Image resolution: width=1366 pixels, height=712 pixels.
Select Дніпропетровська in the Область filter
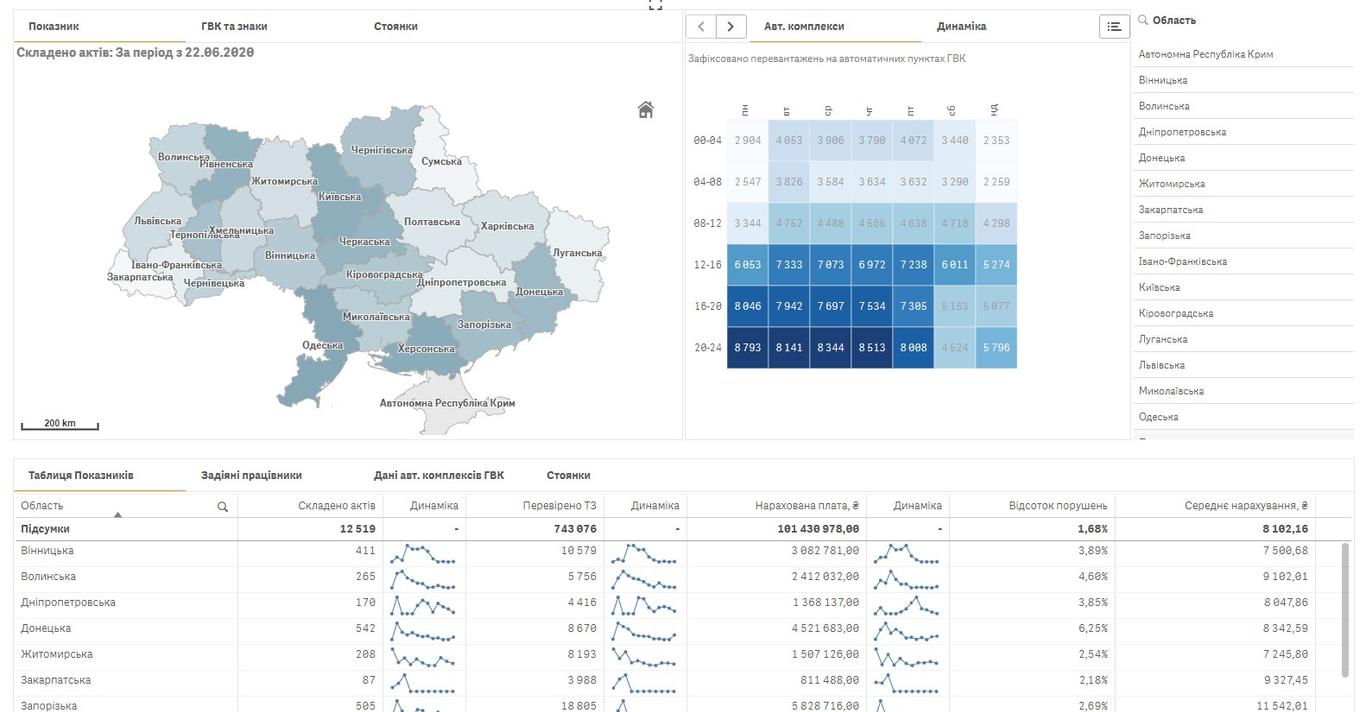coord(1182,132)
